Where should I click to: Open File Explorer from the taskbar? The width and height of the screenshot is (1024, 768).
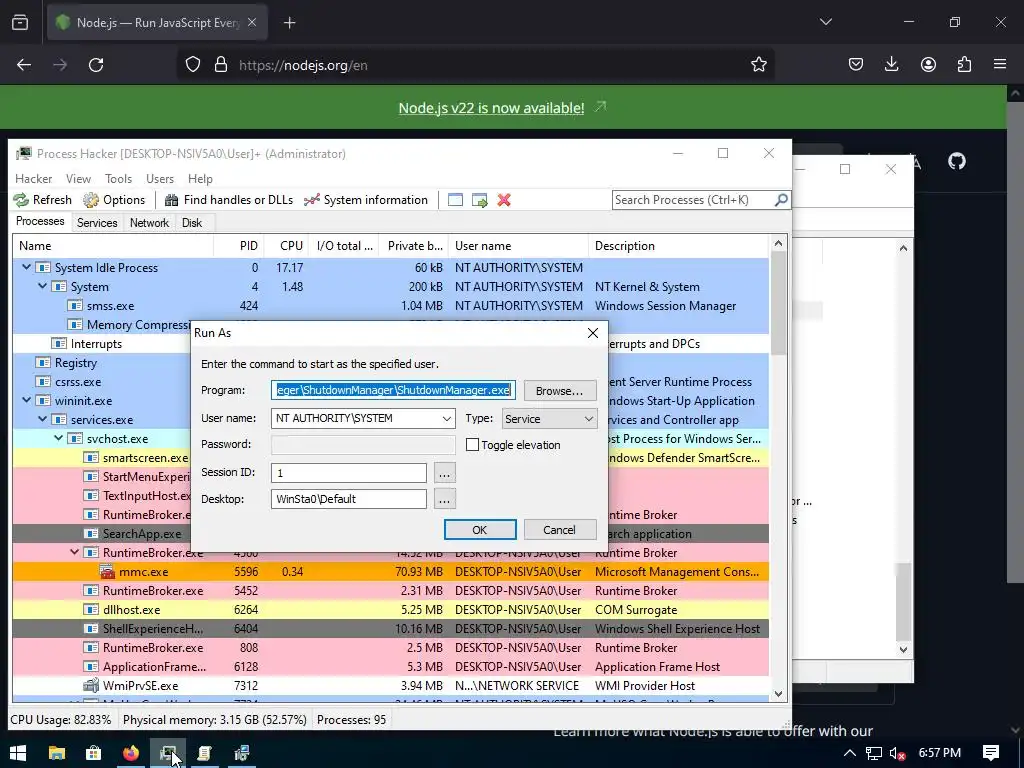pyautogui.click(x=57, y=753)
